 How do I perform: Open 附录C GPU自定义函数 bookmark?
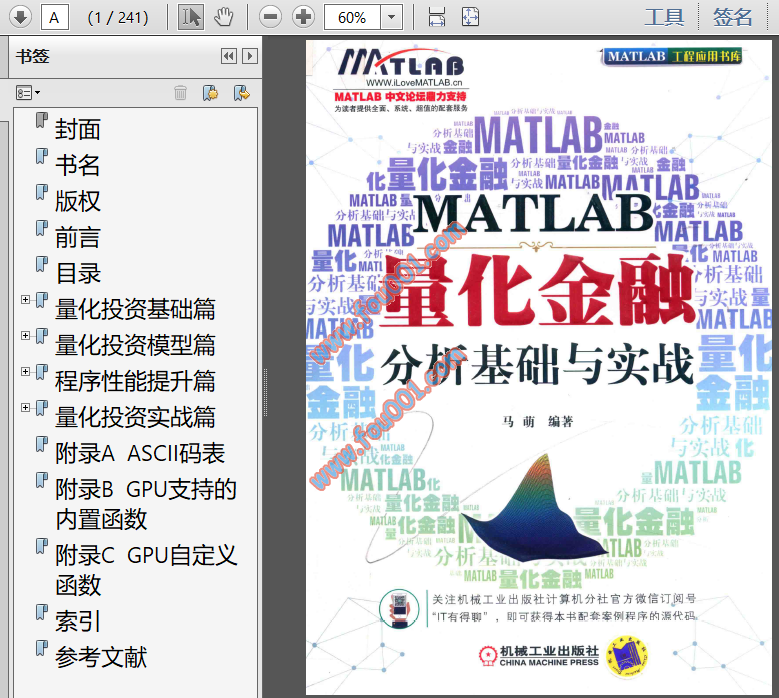(146, 570)
